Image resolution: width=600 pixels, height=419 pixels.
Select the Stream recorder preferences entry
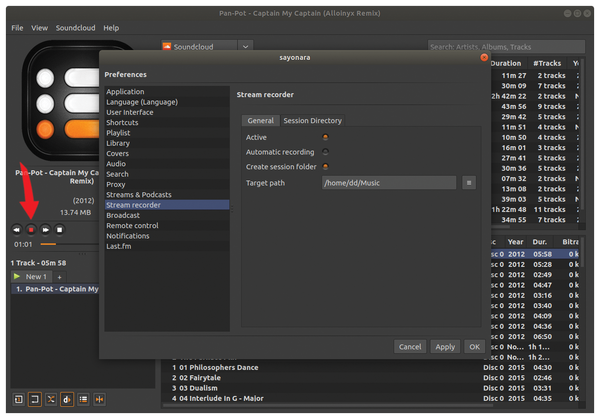tap(167, 205)
